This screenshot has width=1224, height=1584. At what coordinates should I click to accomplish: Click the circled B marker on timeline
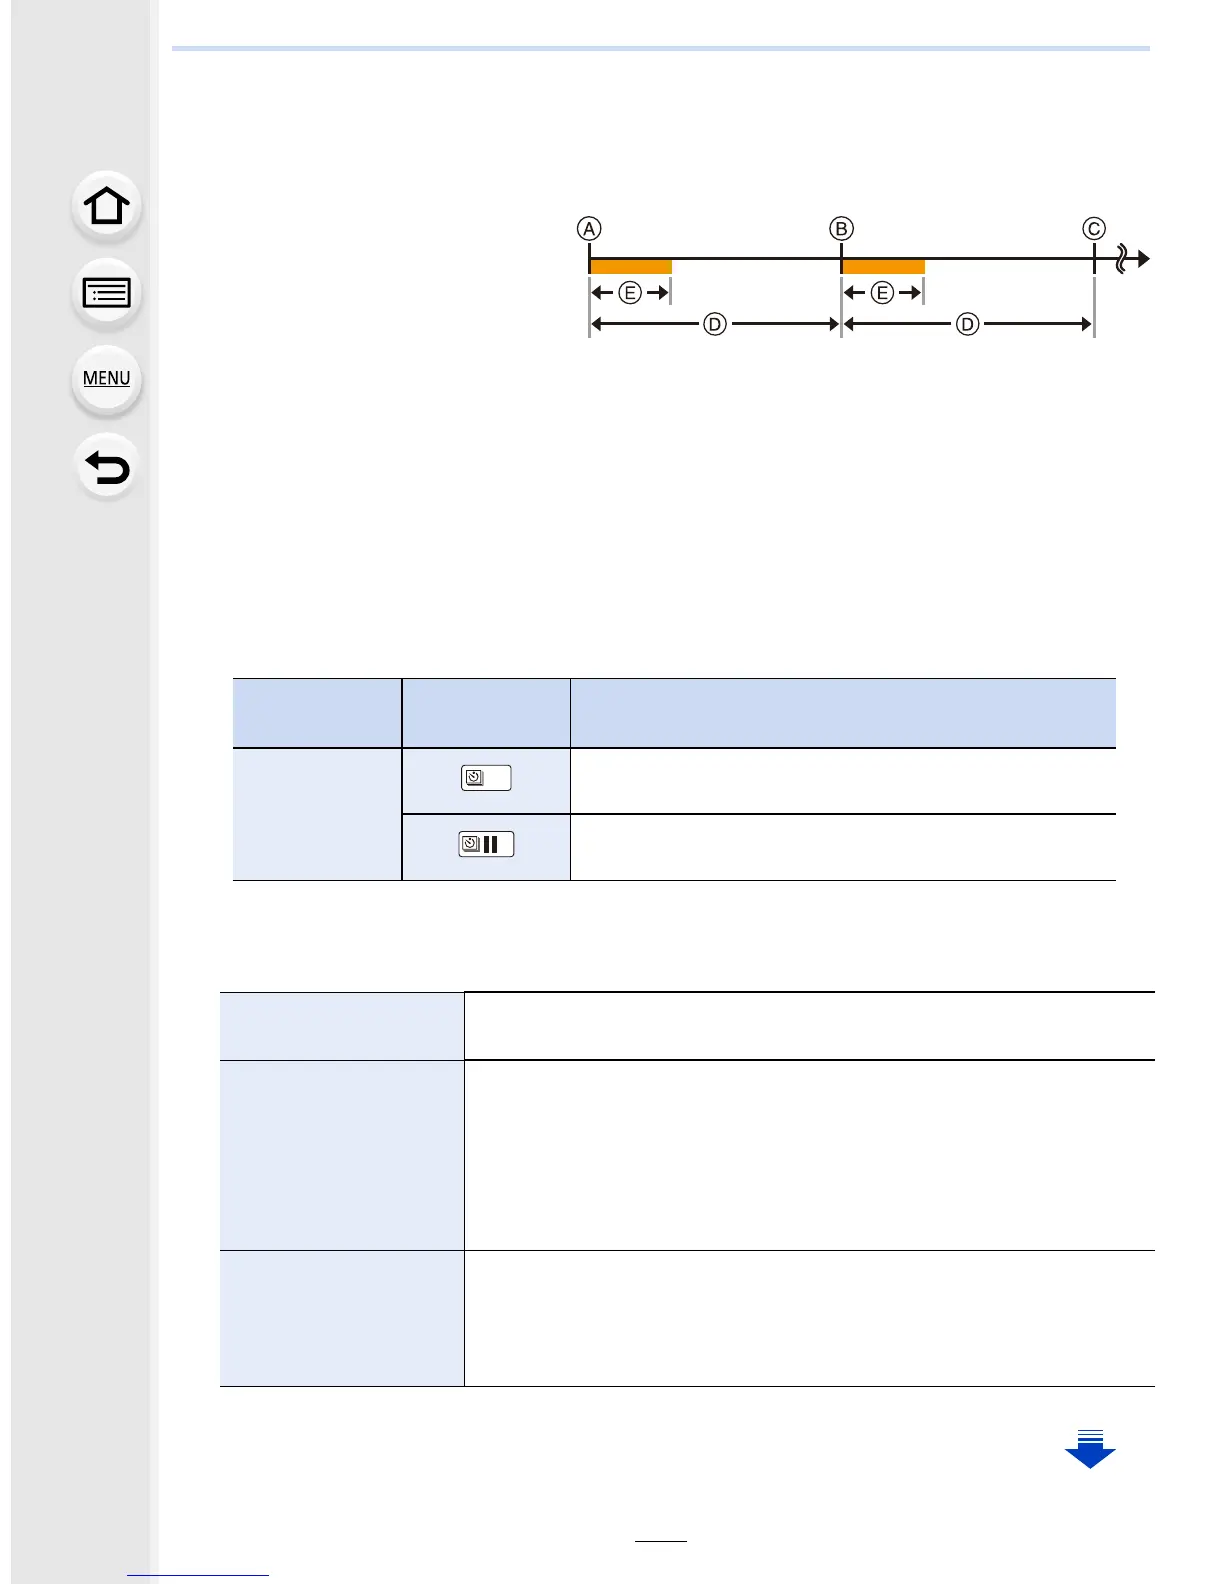point(842,229)
